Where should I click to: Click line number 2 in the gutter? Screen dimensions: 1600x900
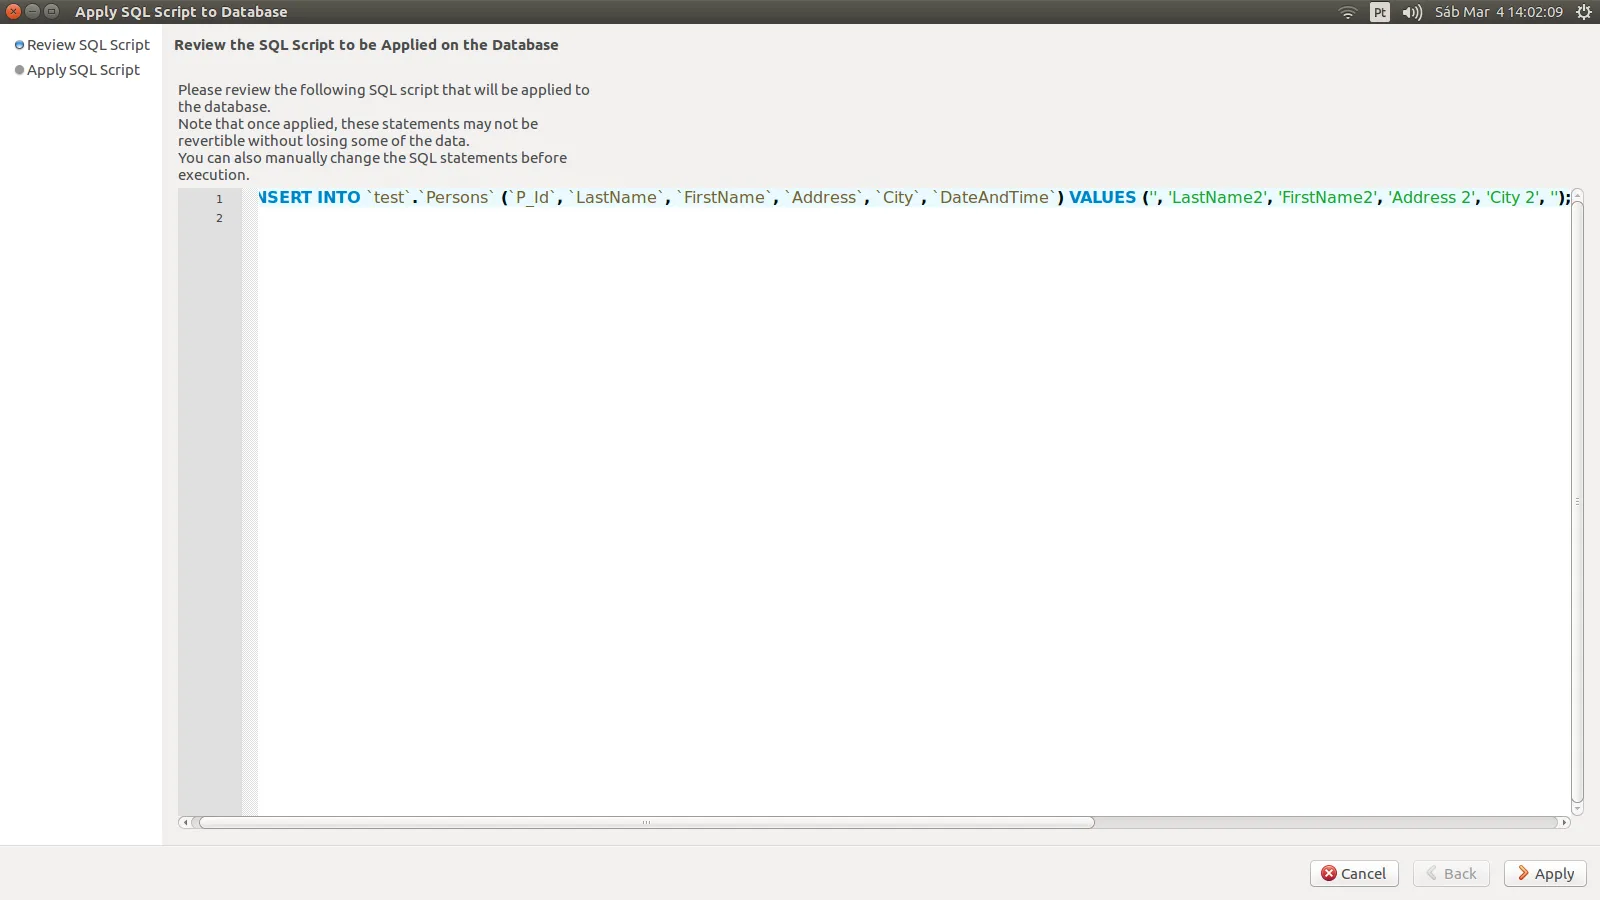(219, 218)
